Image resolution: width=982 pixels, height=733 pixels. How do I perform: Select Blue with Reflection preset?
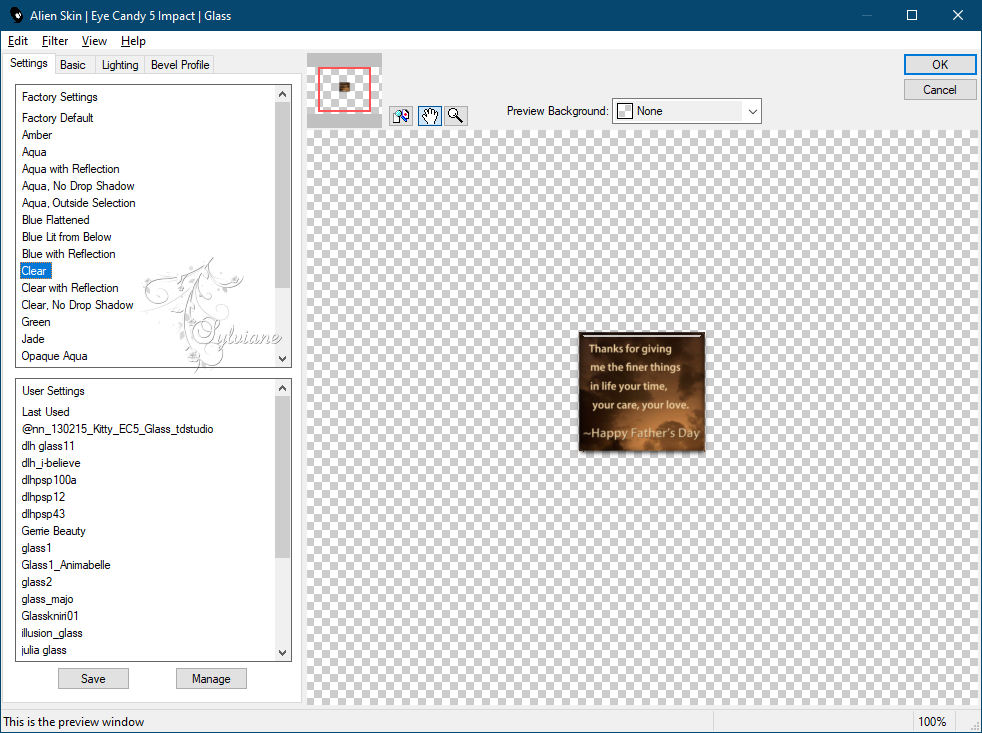(x=68, y=254)
